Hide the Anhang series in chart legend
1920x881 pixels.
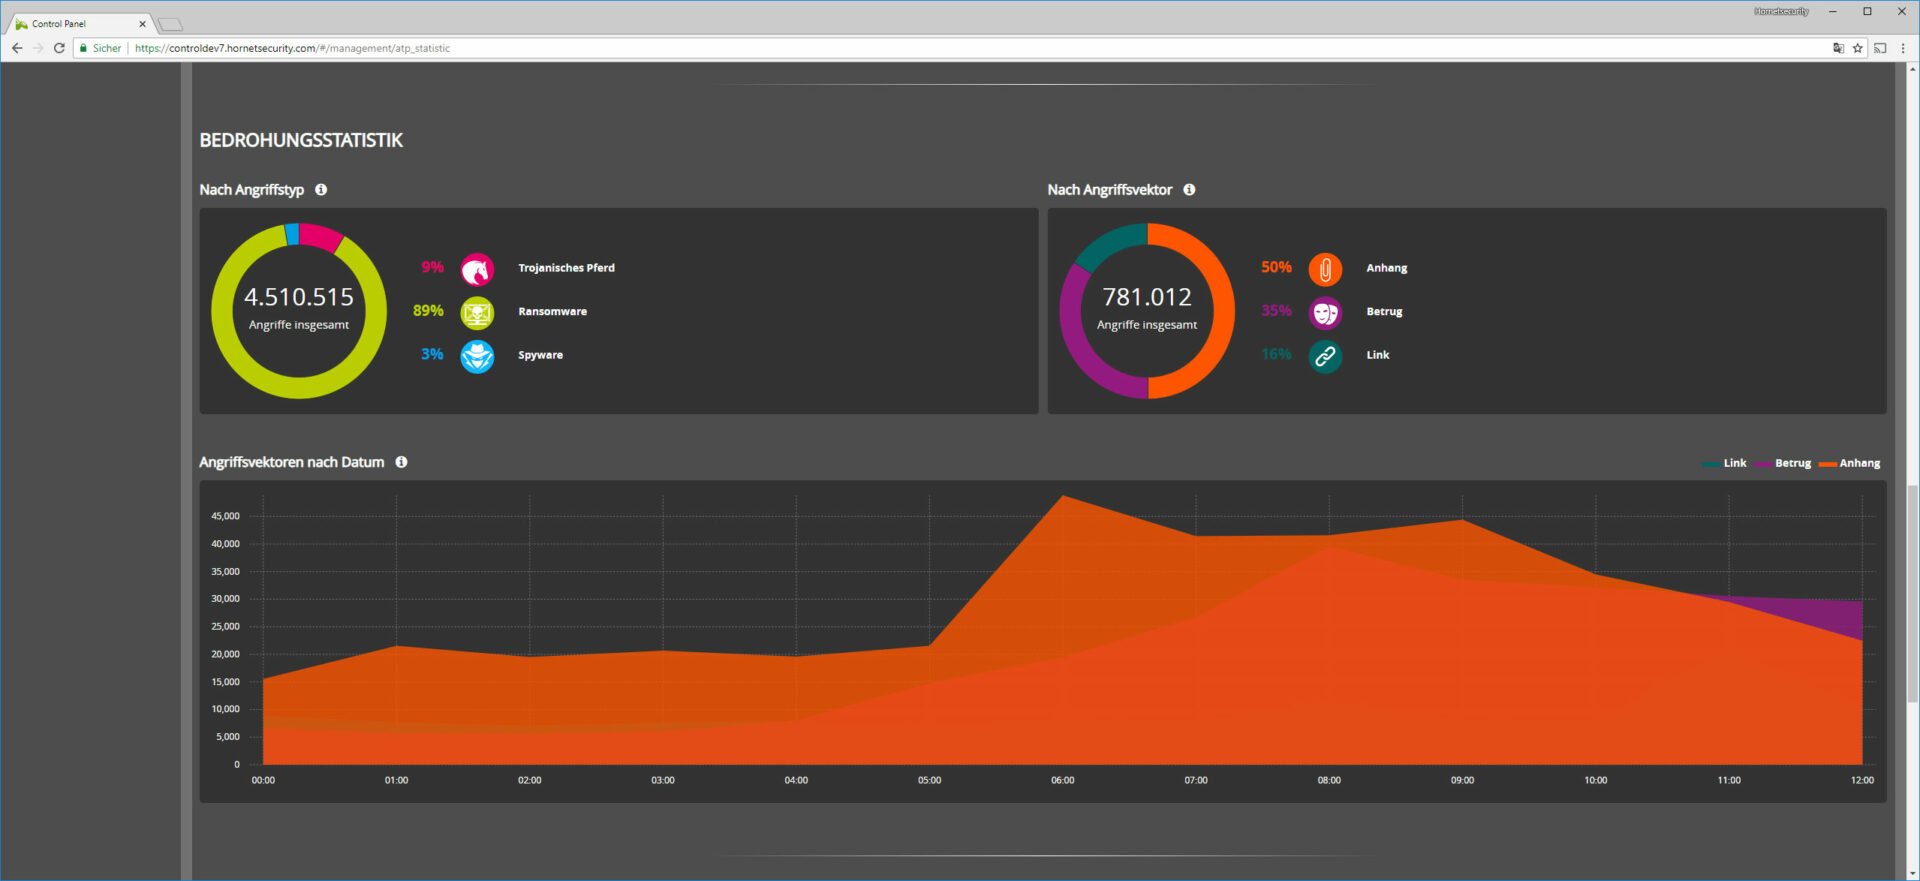[x=1850, y=463]
